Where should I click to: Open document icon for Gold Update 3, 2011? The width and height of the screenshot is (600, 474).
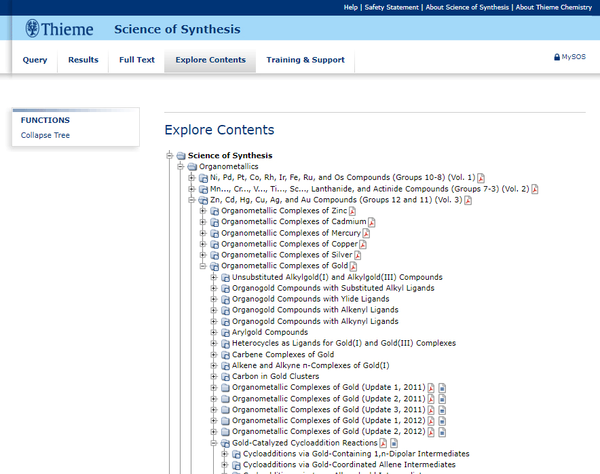point(442,410)
